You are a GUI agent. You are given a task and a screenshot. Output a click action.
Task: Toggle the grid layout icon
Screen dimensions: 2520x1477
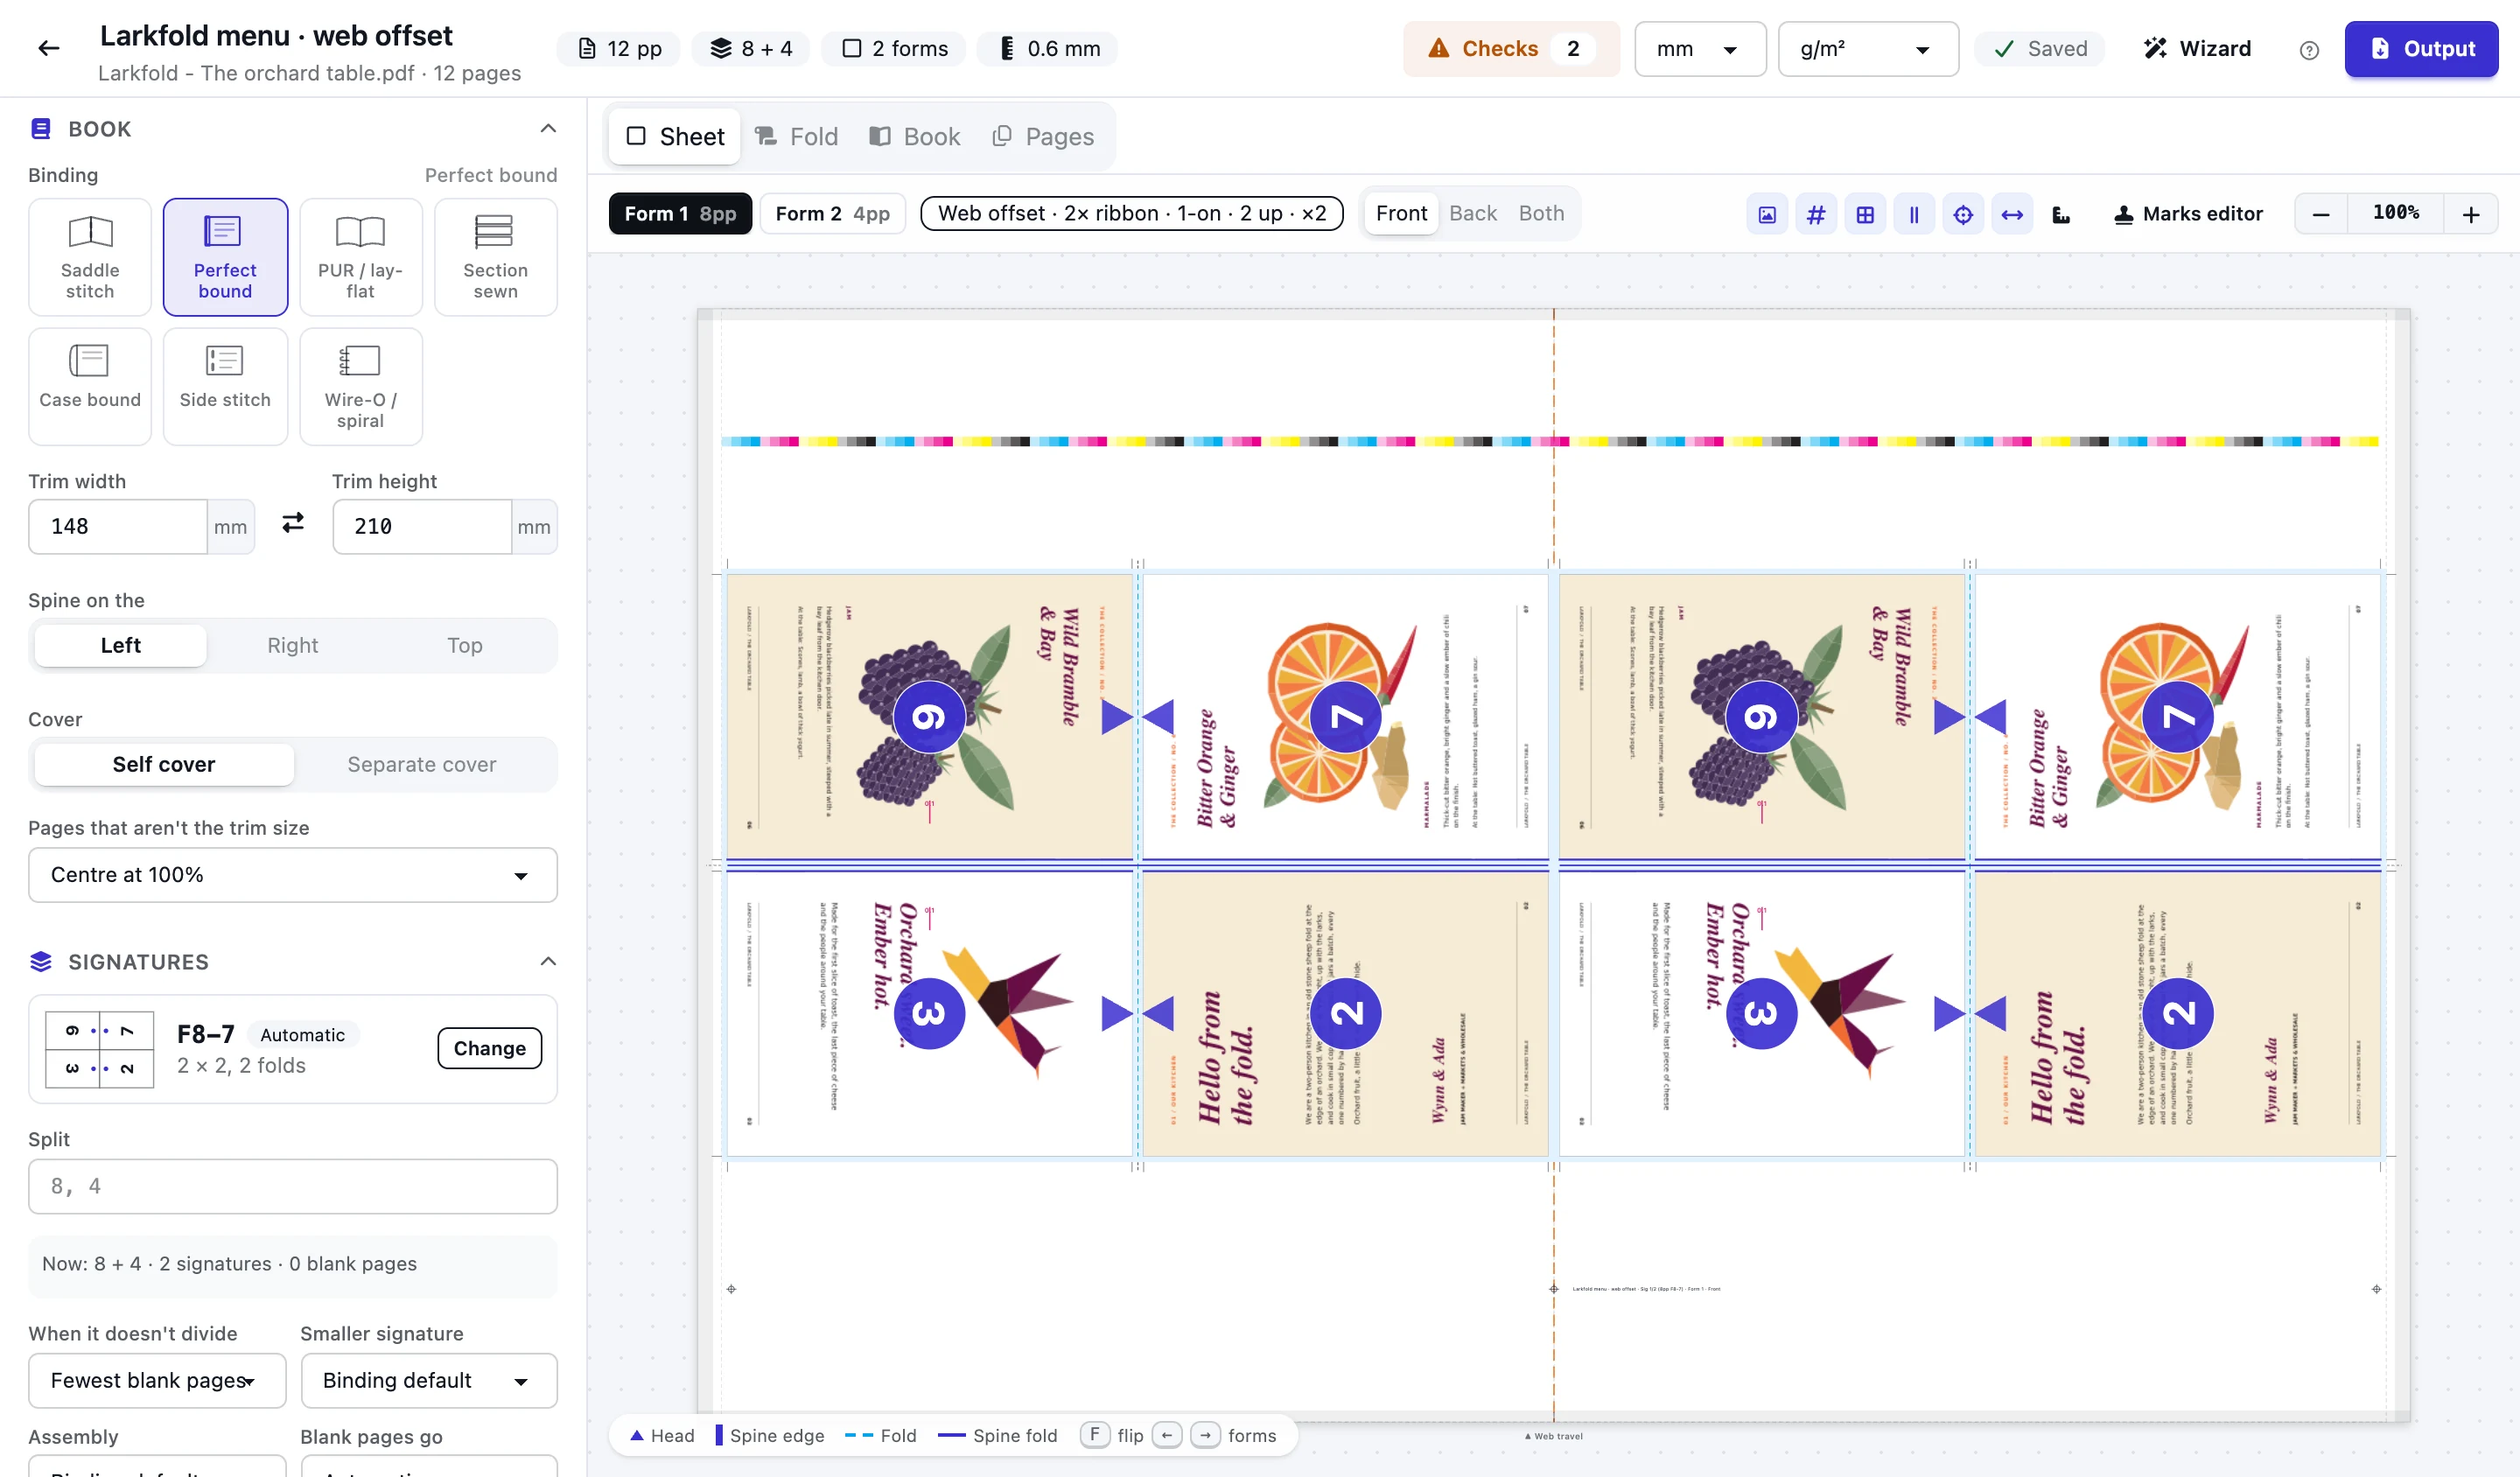1865,214
